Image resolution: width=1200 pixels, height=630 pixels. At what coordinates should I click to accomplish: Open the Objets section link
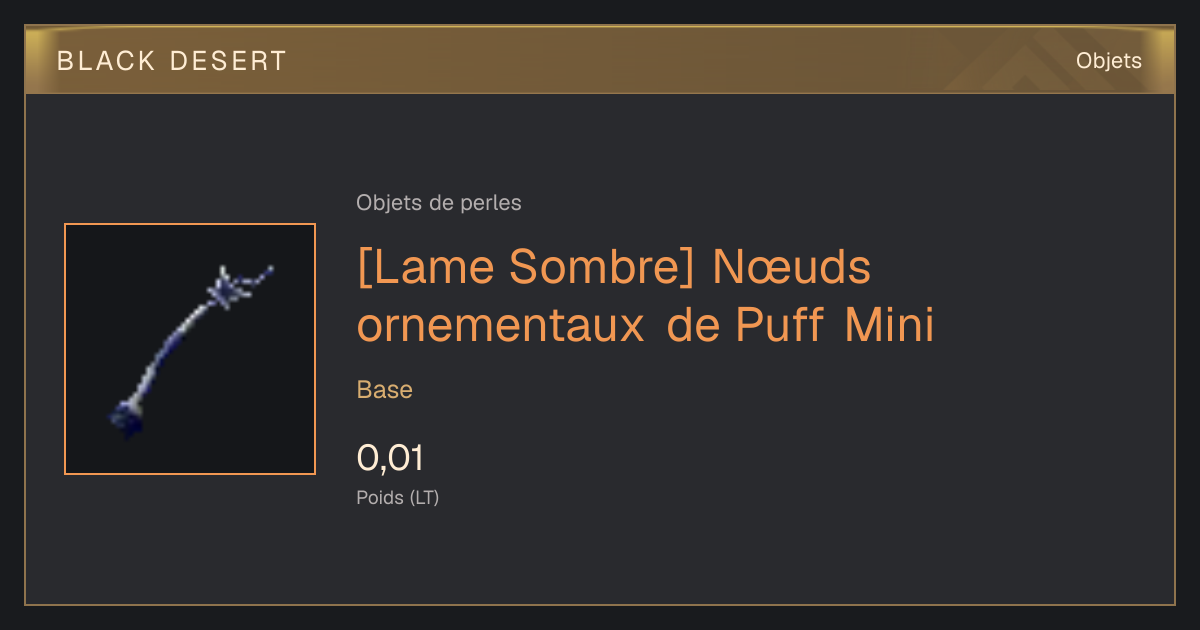click(x=1109, y=61)
